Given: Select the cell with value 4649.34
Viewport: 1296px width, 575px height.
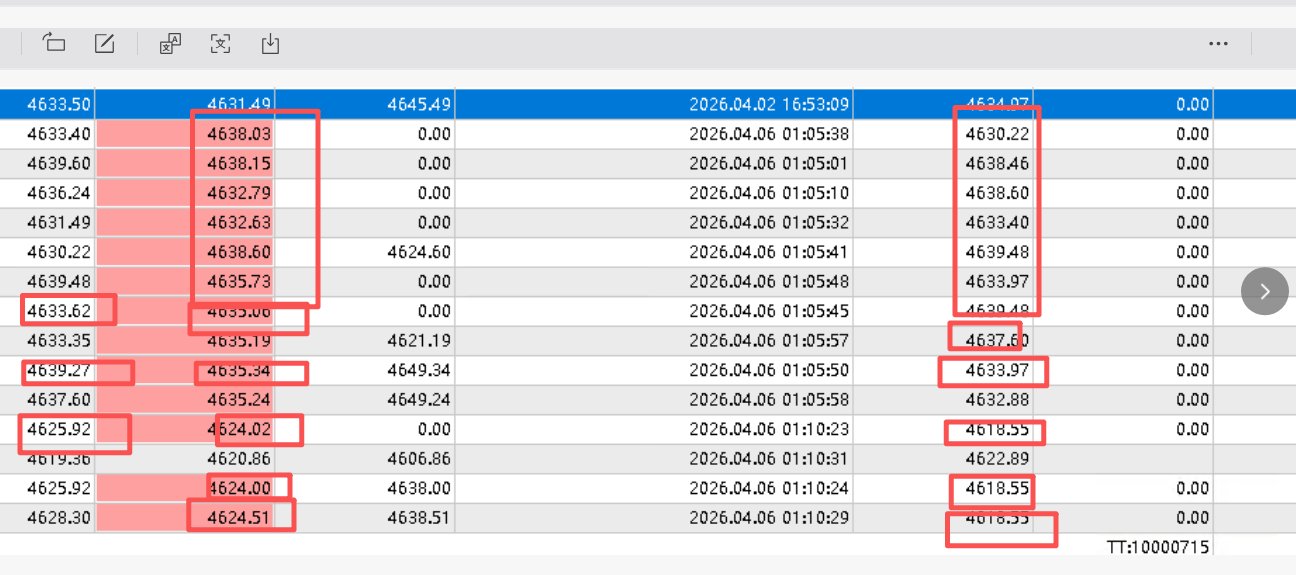Looking at the screenshot, I should tap(419, 371).
